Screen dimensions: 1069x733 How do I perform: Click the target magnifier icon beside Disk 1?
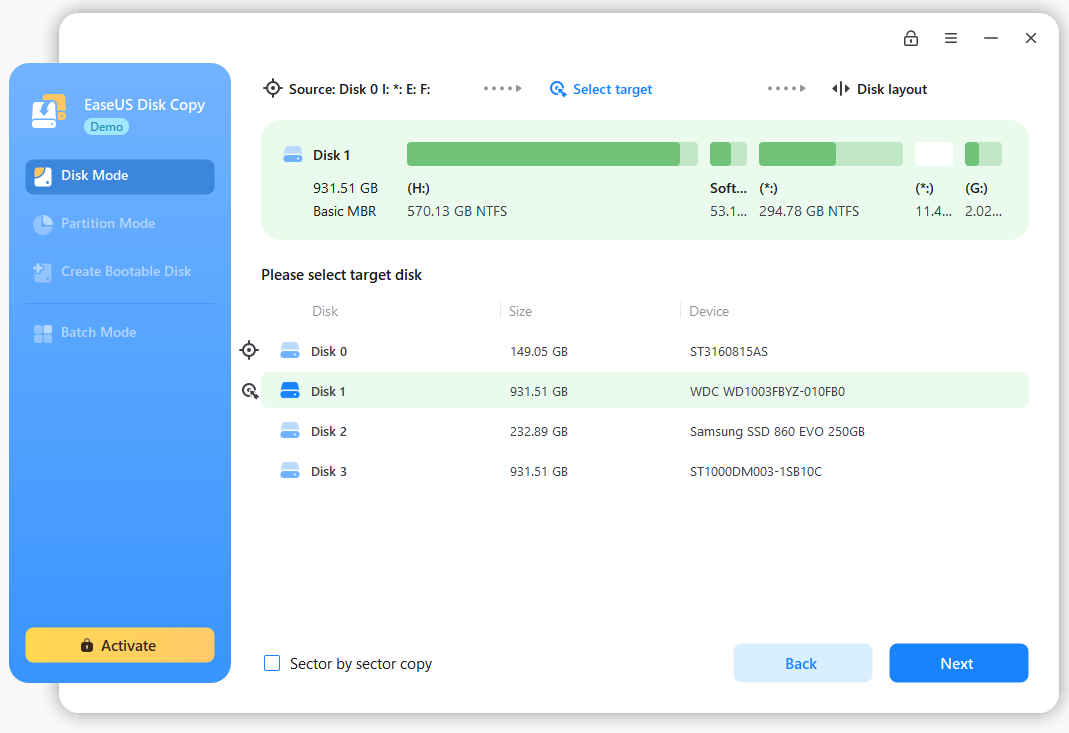[249, 390]
